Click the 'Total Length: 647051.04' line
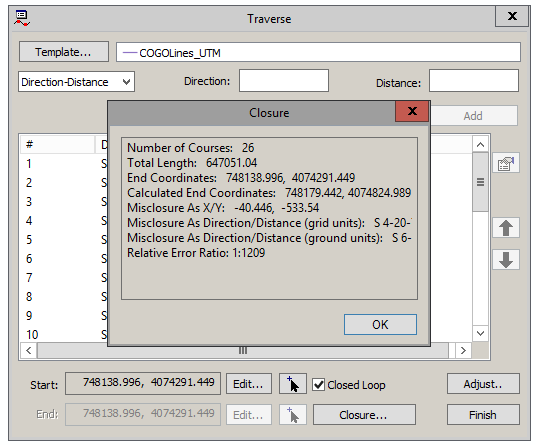Image resolution: width=536 pixels, height=445 pixels. (192, 163)
